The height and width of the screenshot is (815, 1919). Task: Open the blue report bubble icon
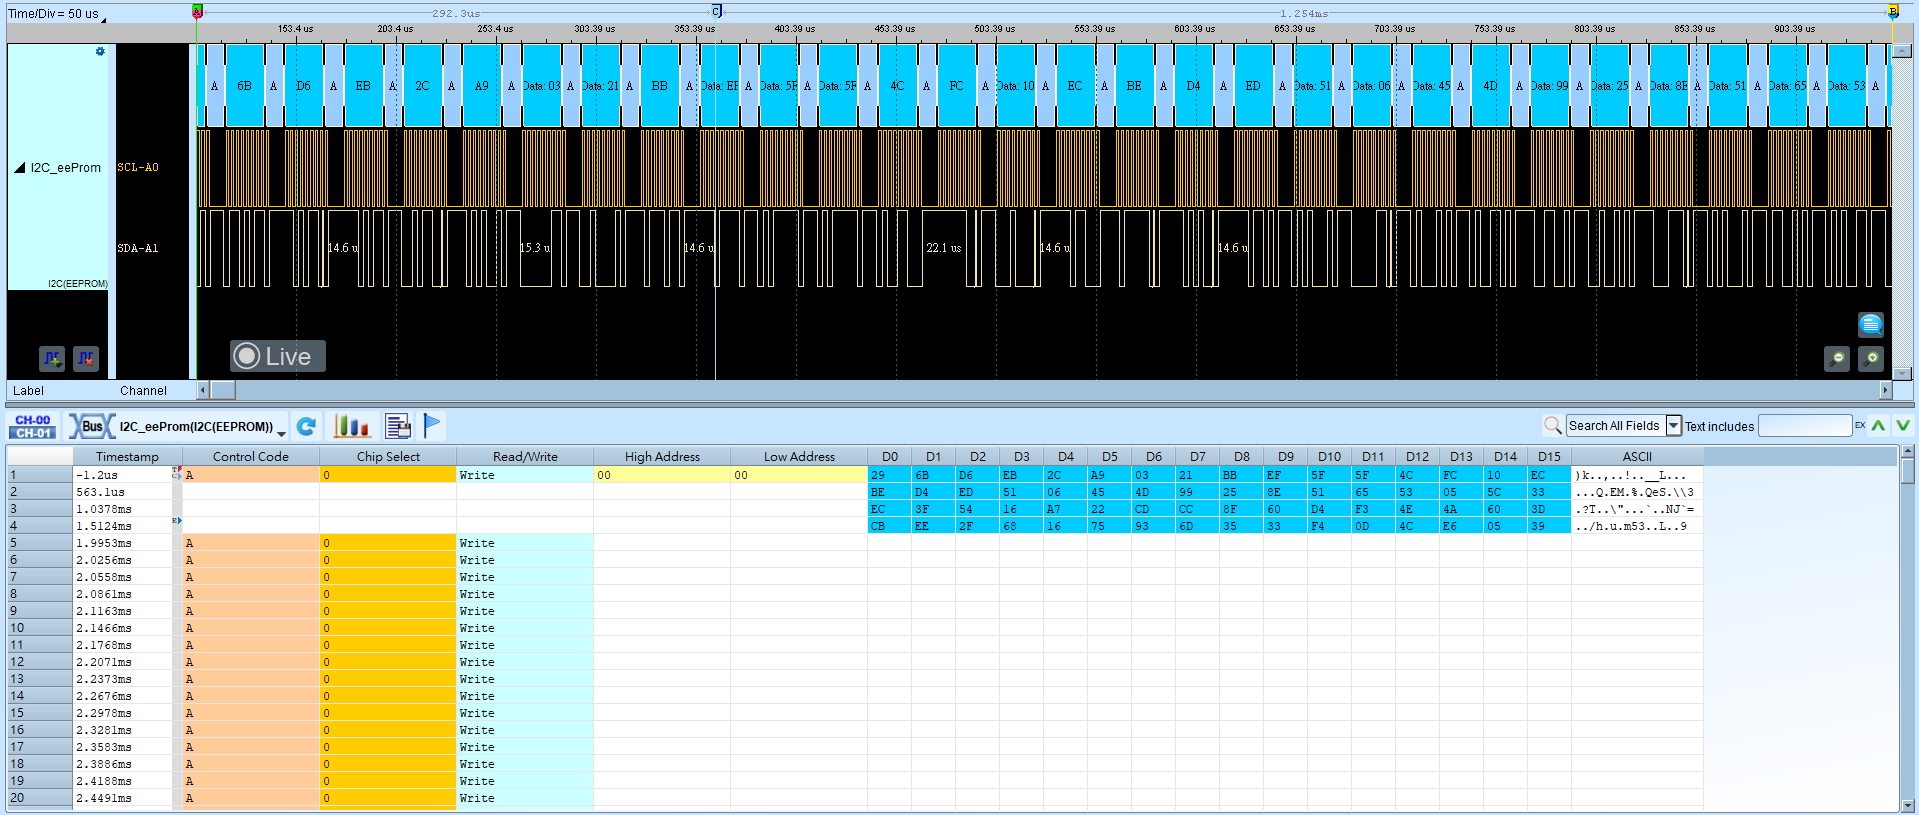point(1871,324)
